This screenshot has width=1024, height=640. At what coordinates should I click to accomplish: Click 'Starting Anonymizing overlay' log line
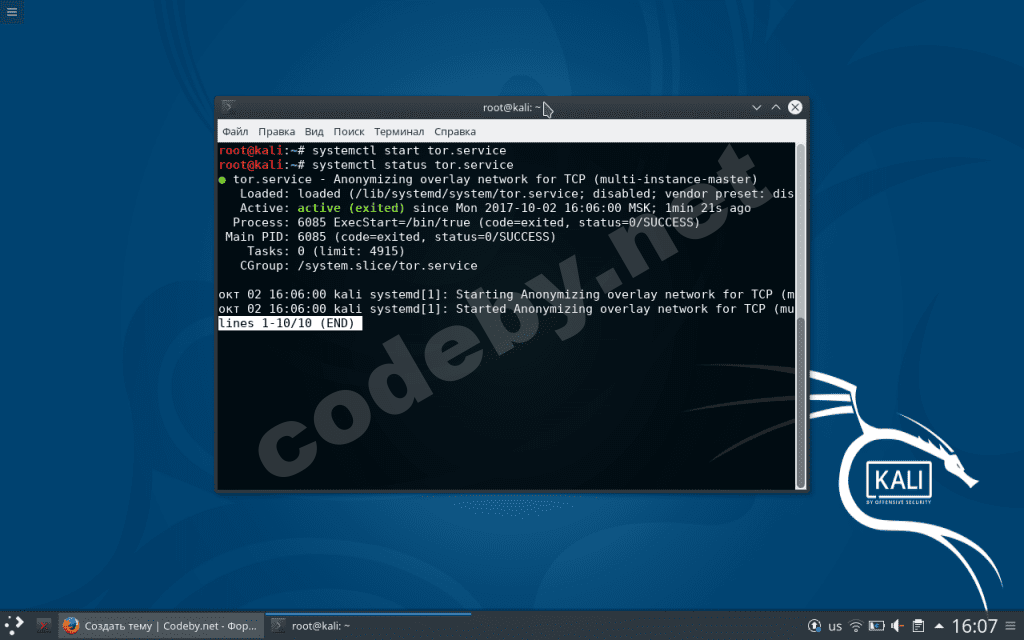tap(506, 295)
